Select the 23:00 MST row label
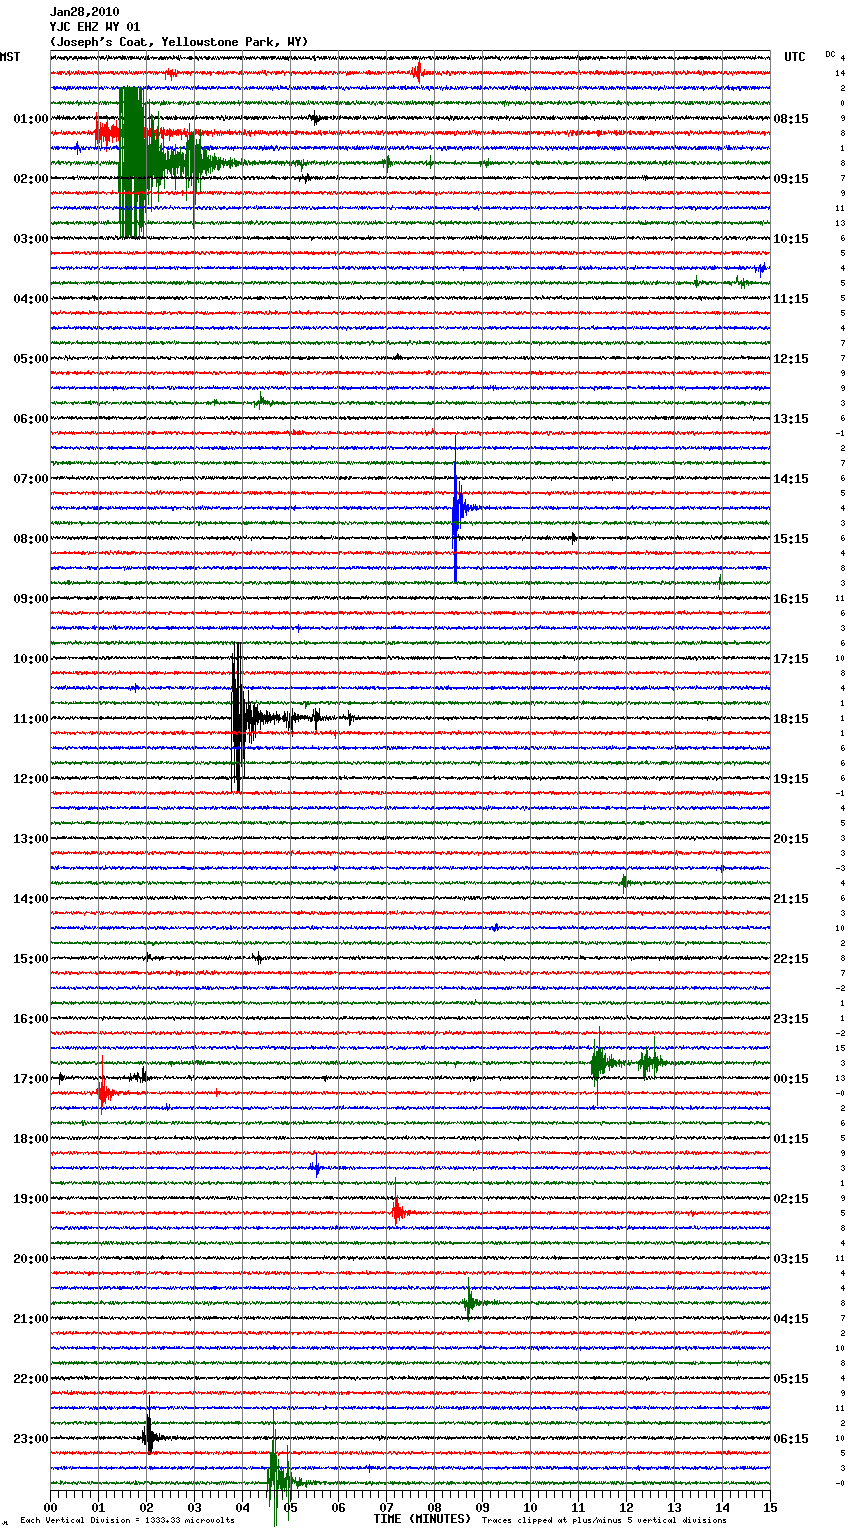The image size is (850, 1534). click(31, 1439)
